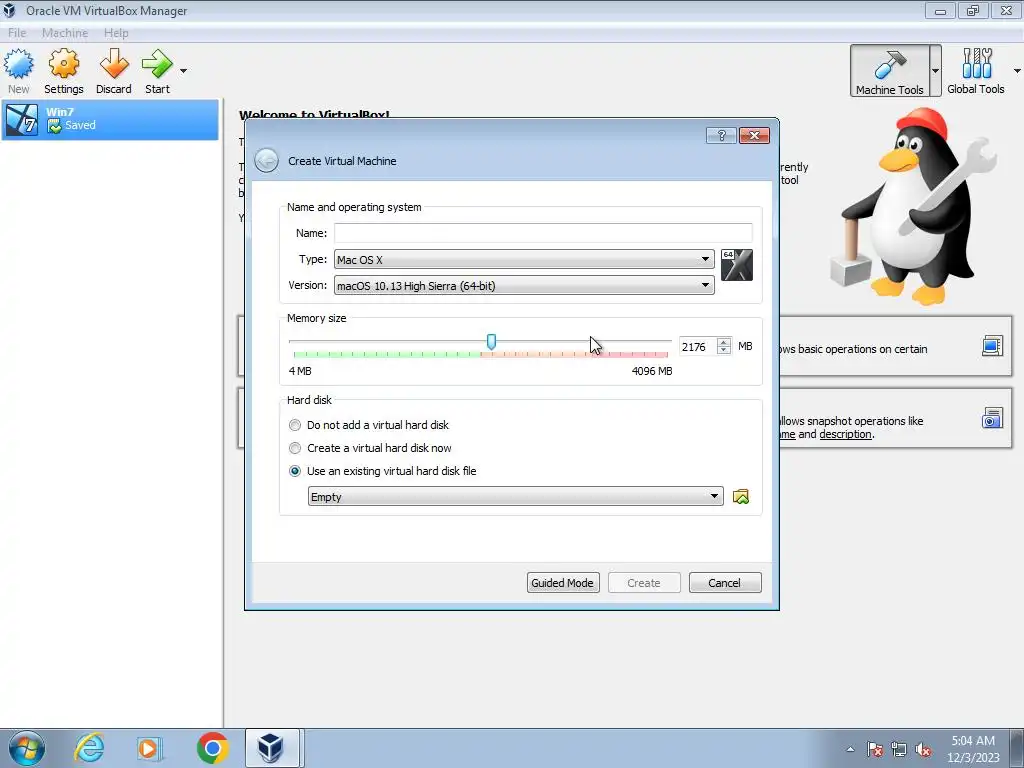Increase memory with the spinner up arrow
Screen dimensions: 1024x768
(724, 342)
